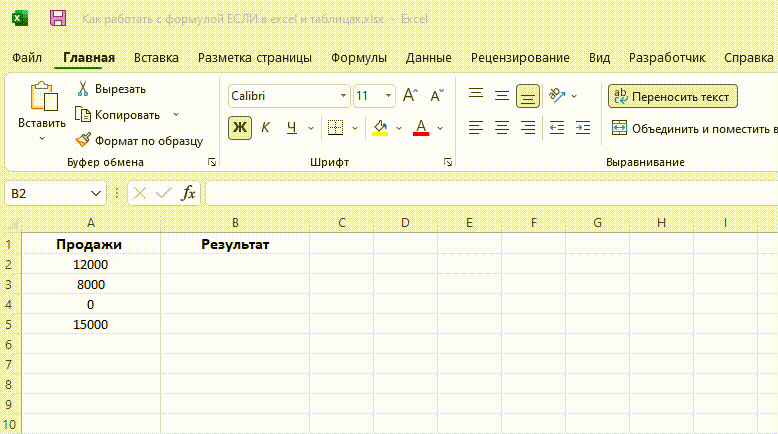Switch to the Разработчик tab
The width and height of the screenshot is (778, 434).
click(666, 58)
